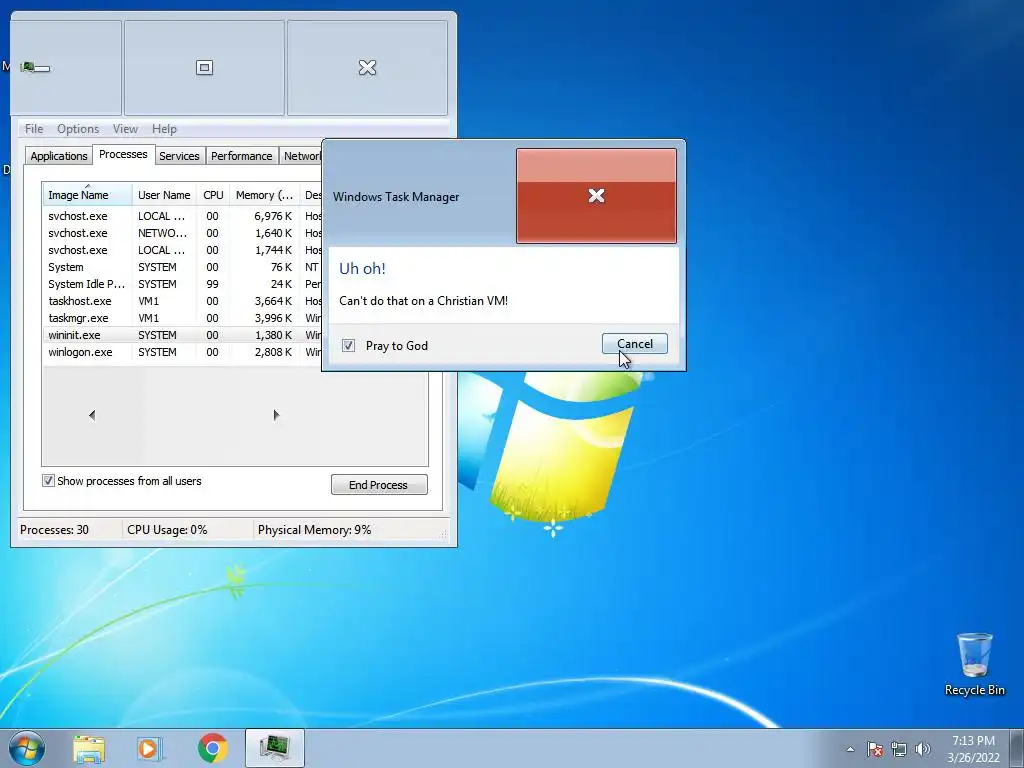The height and width of the screenshot is (768, 1024).
Task: Select the System Idle P... row
Action: click(182, 284)
